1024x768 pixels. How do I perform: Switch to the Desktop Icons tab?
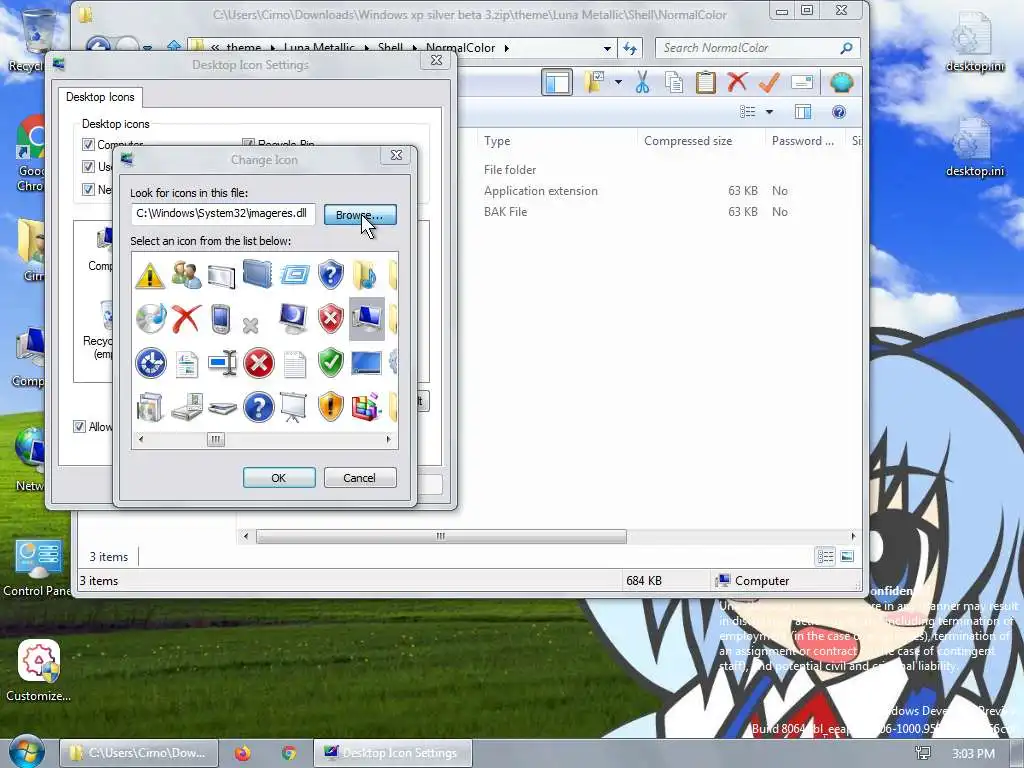100,97
